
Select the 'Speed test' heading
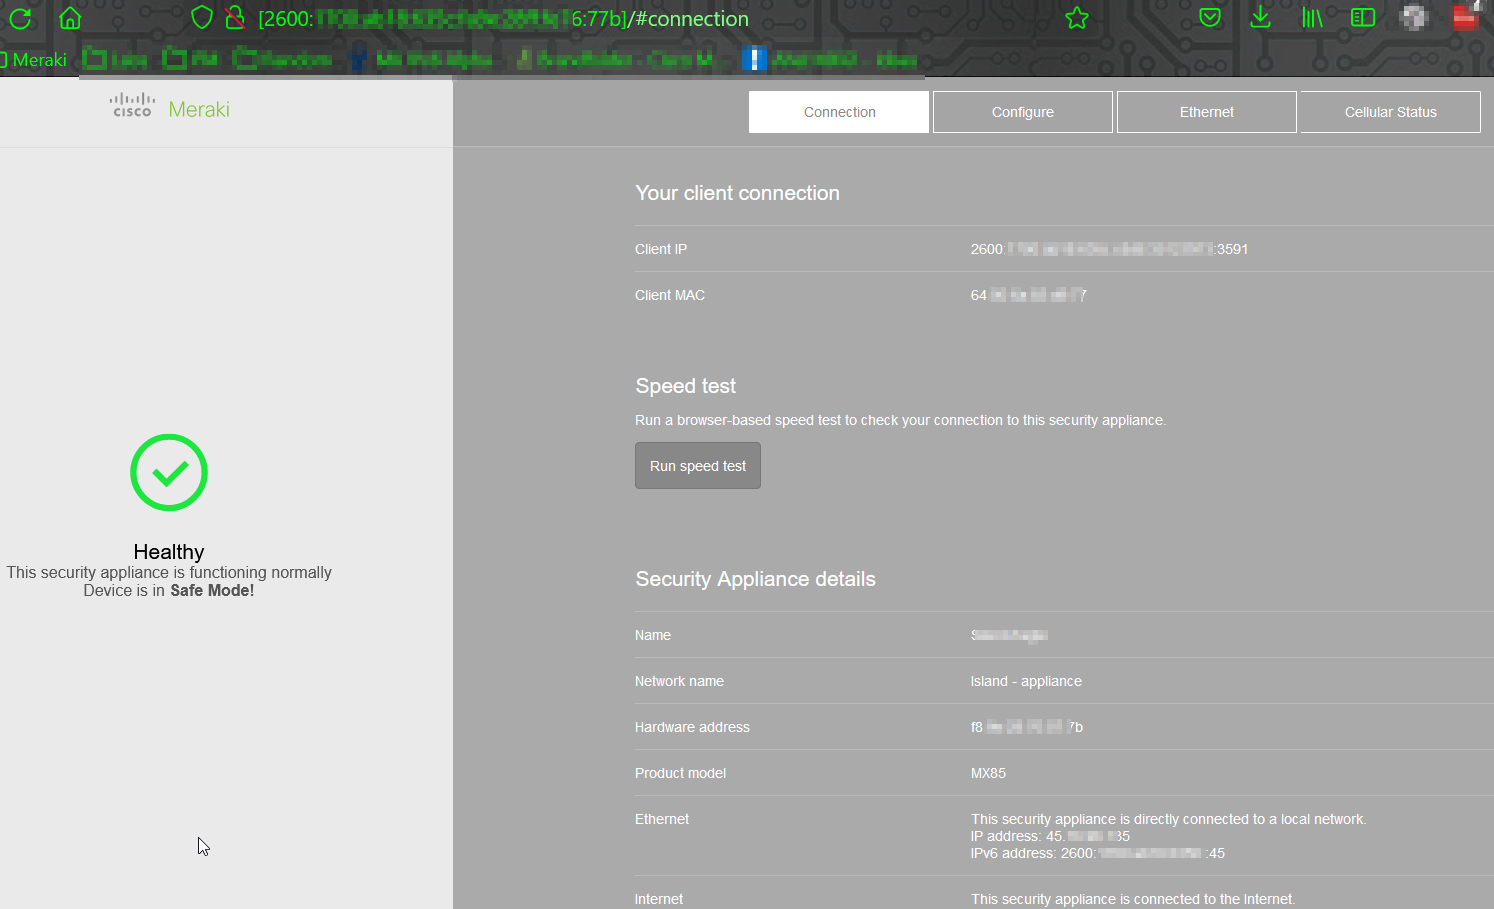tap(686, 386)
